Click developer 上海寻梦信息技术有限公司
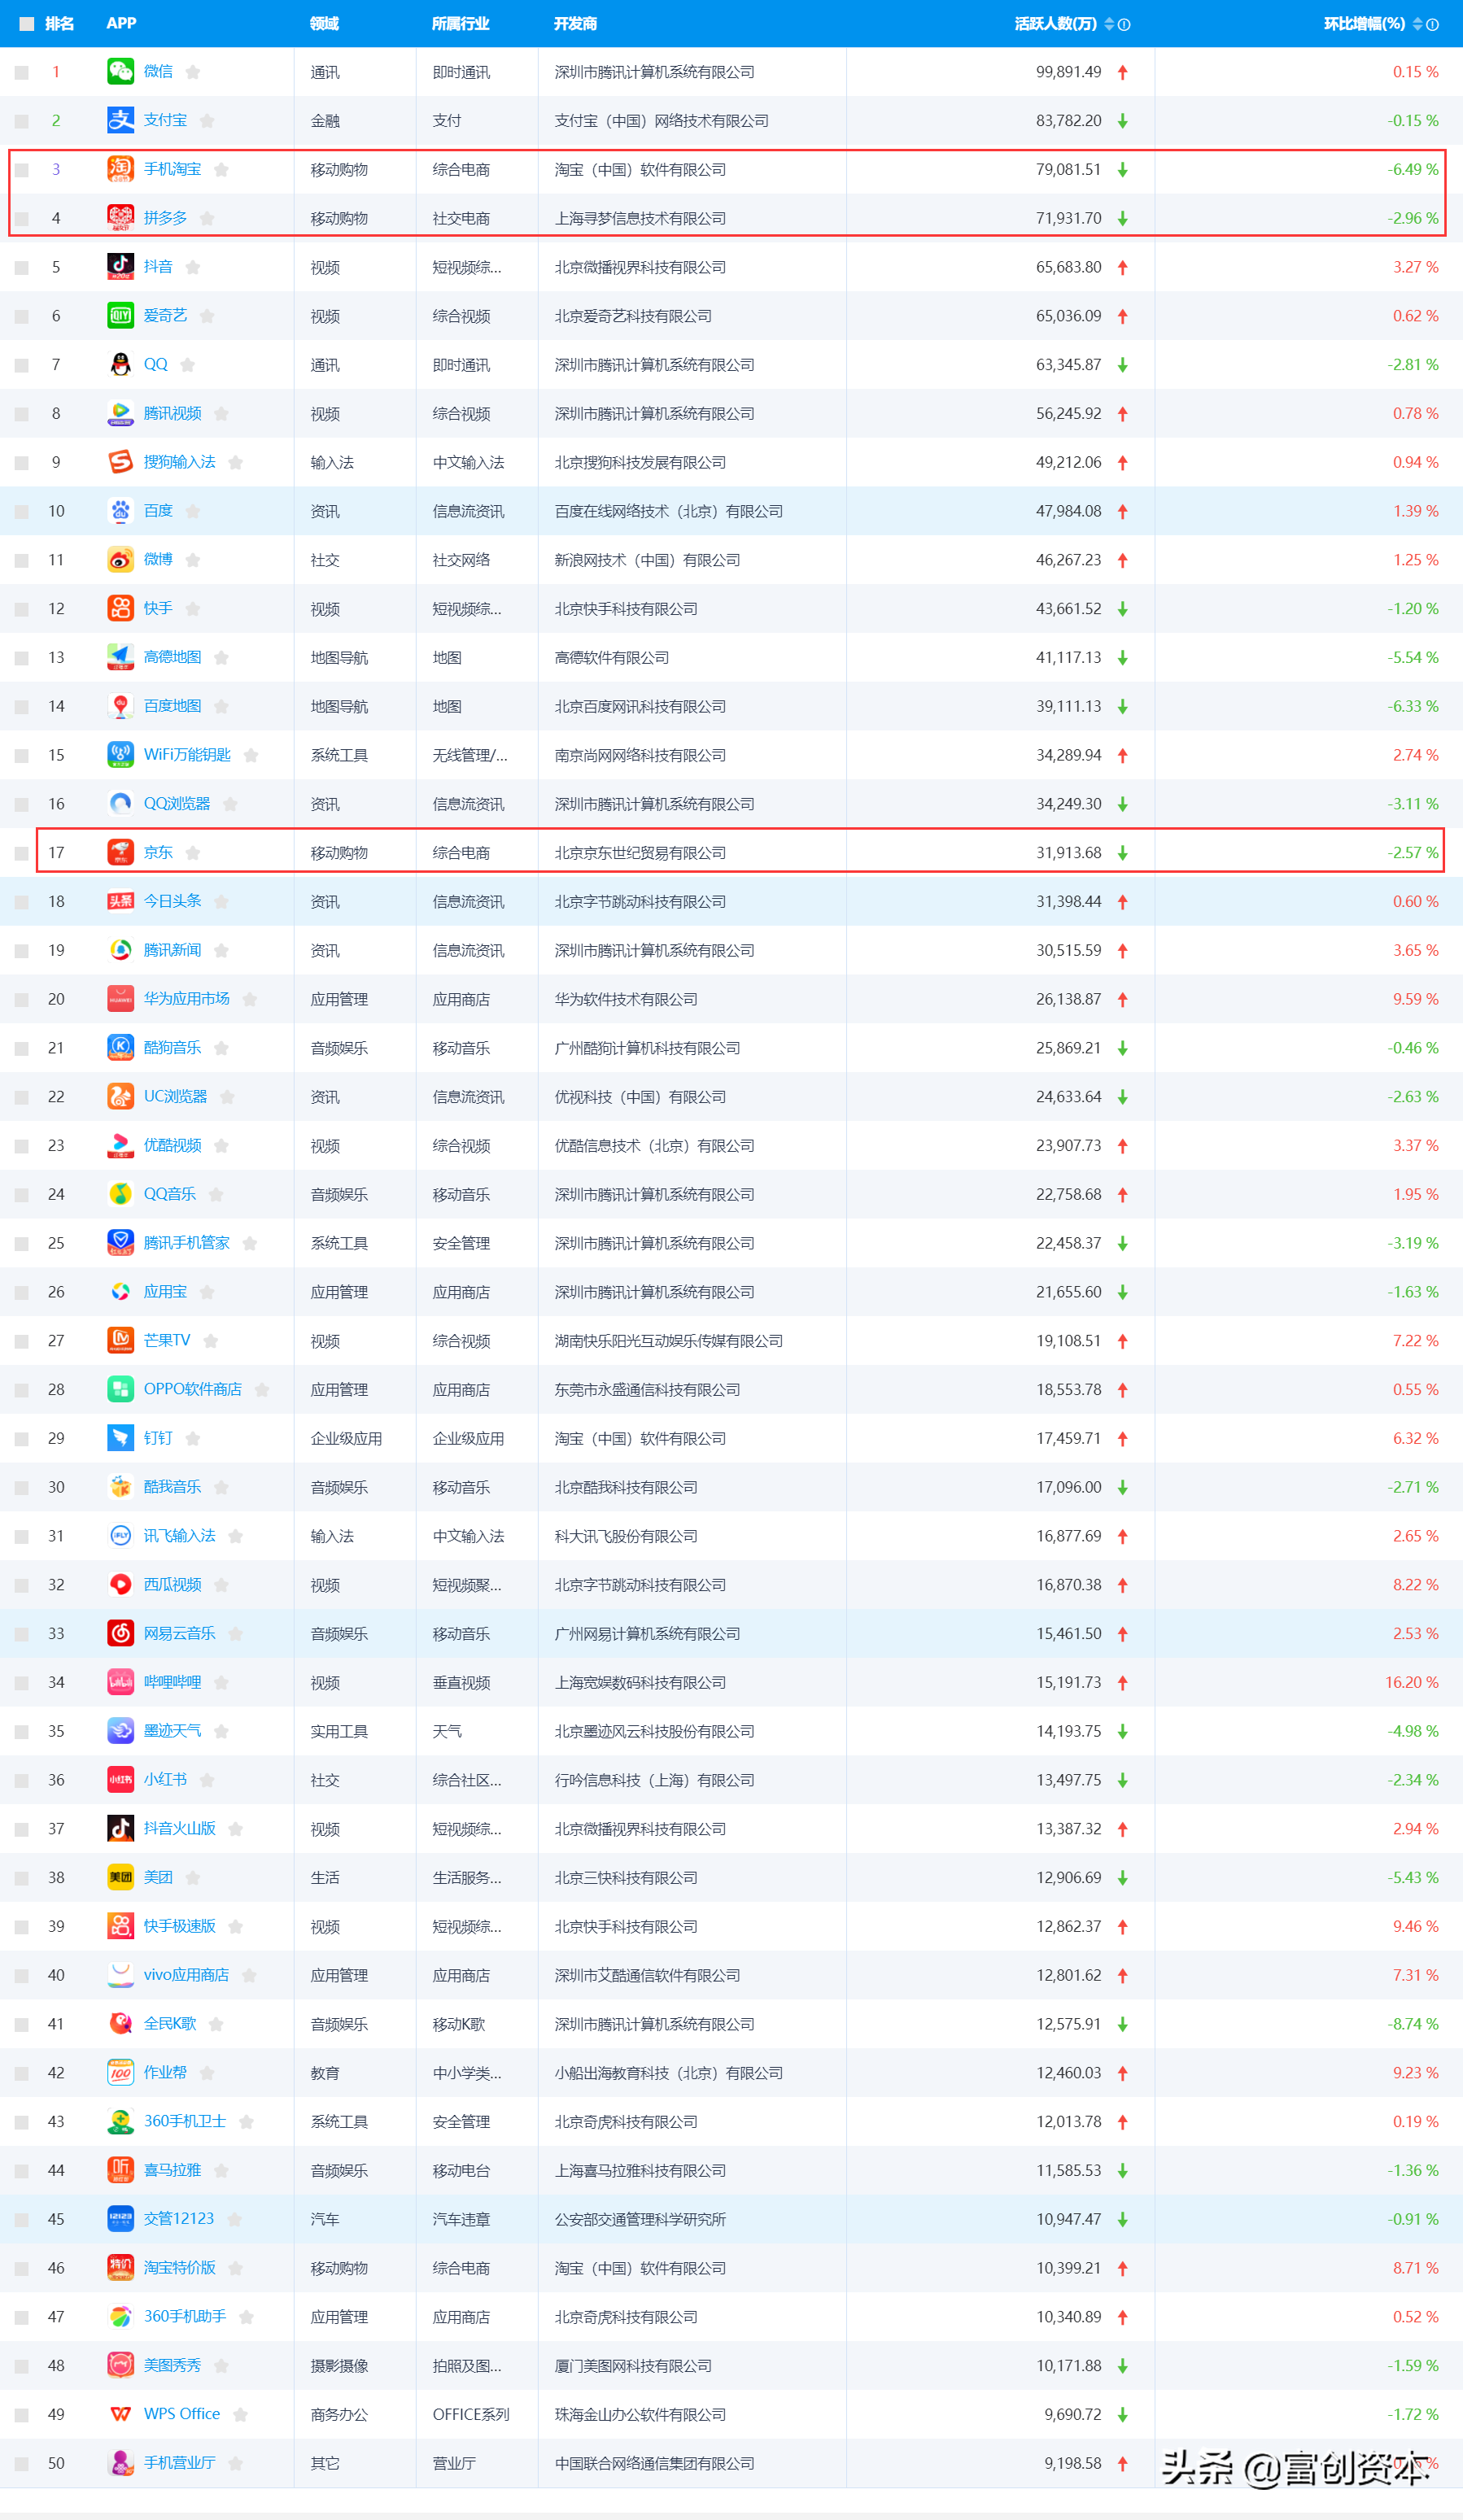The width and height of the screenshot is (1463, 2520). click(640, 219)
